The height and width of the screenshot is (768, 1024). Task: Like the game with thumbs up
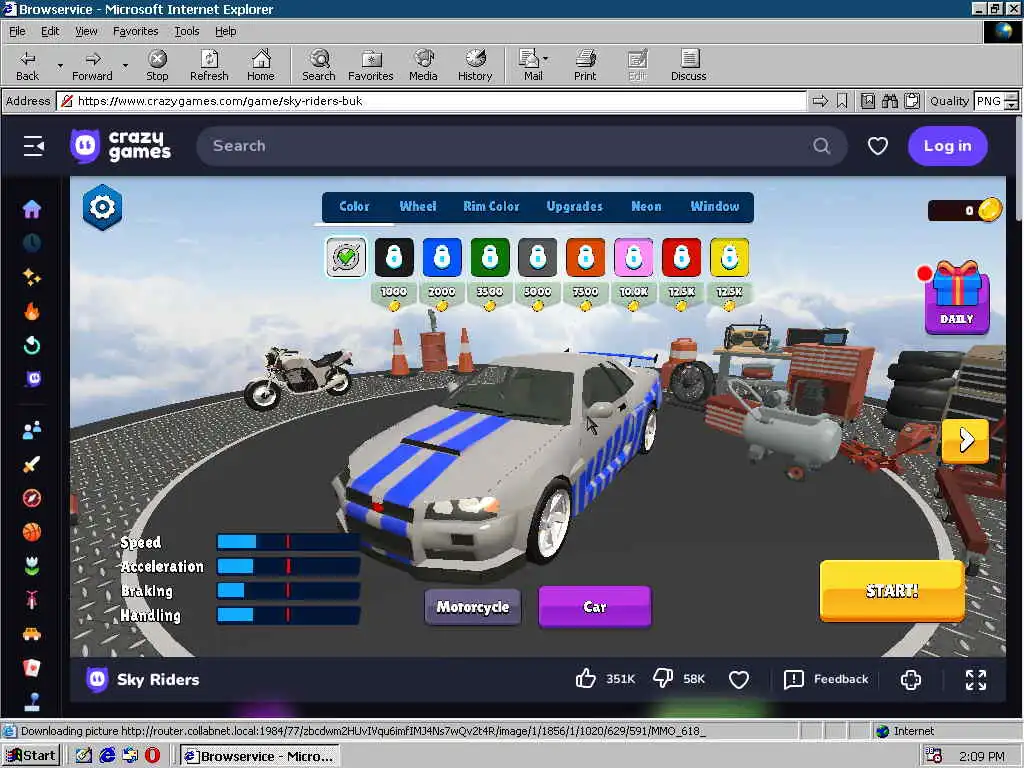tap(586, 679)
